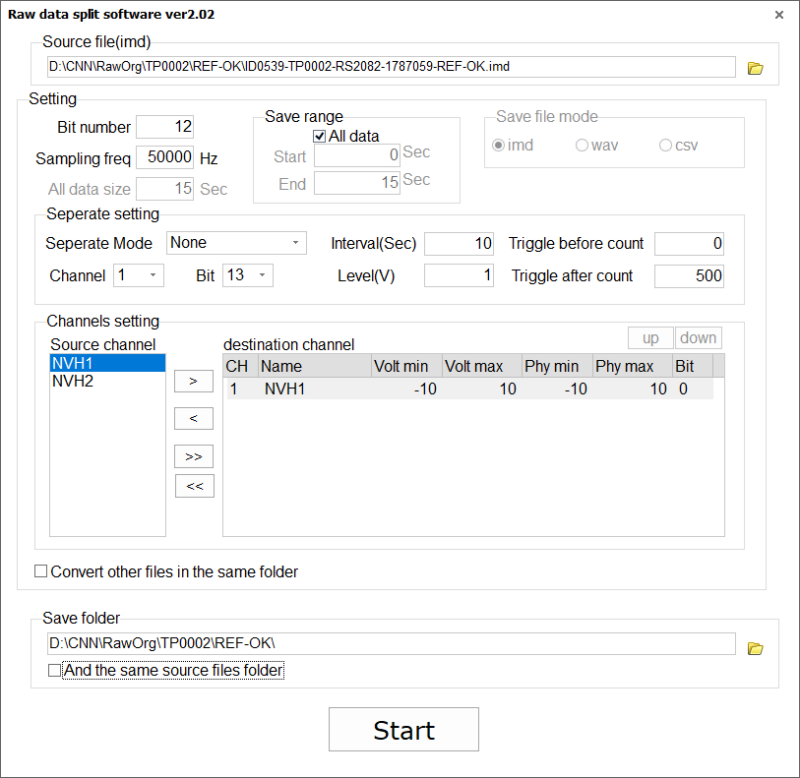Click the Source file path field

pyautogui.click(x=391, y=67)
